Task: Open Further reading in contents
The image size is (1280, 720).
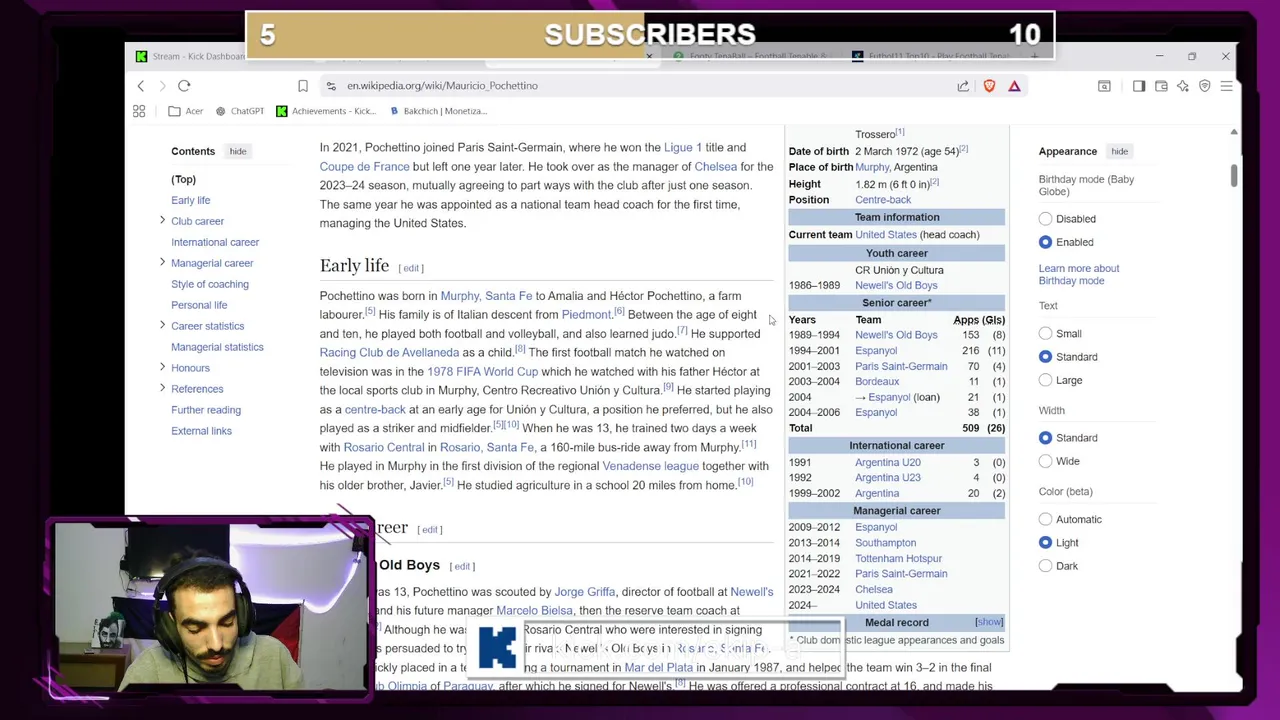Action: coord(206,410)
